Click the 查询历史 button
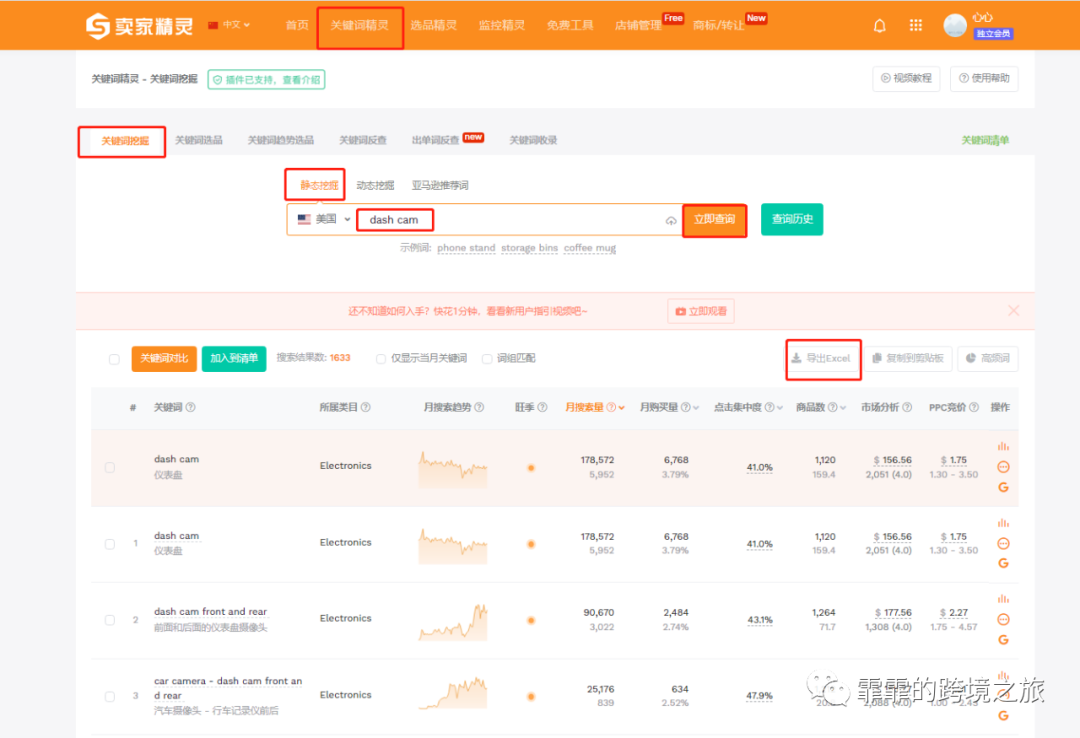The image size is (1080, 738). (792, 219)
